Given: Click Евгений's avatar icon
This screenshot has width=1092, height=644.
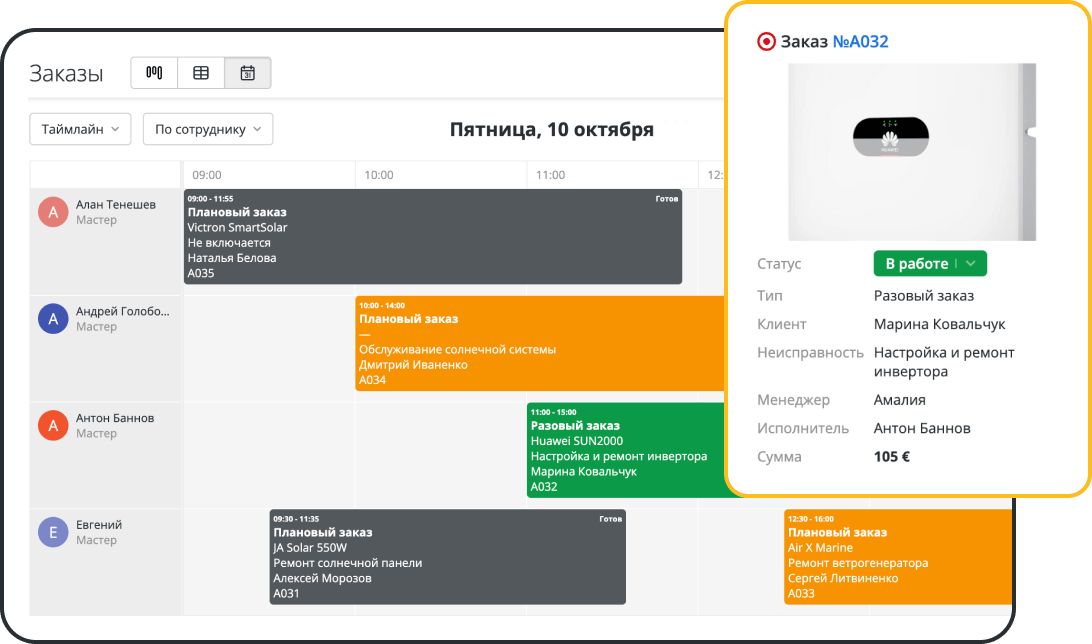Looking at the screenshot, I should [x=53, y=533].
